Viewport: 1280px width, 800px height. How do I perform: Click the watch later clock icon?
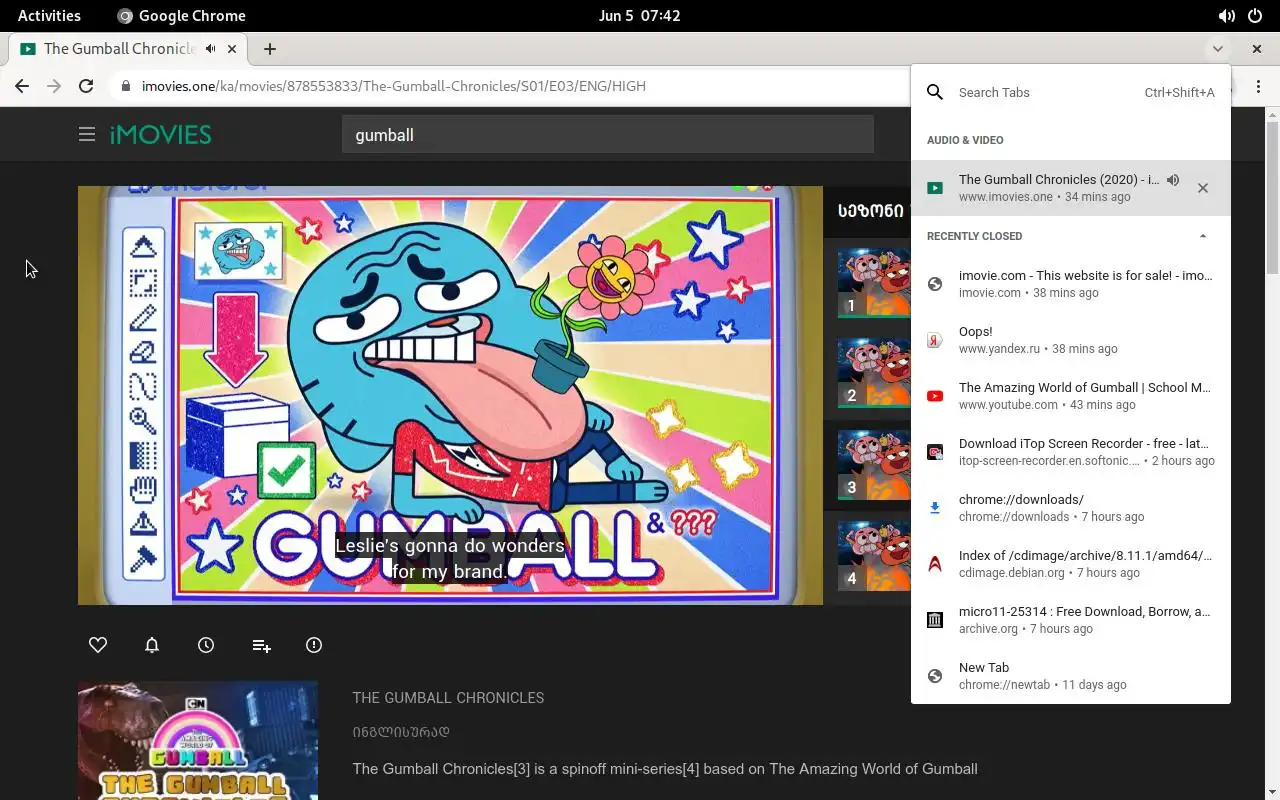206,645
